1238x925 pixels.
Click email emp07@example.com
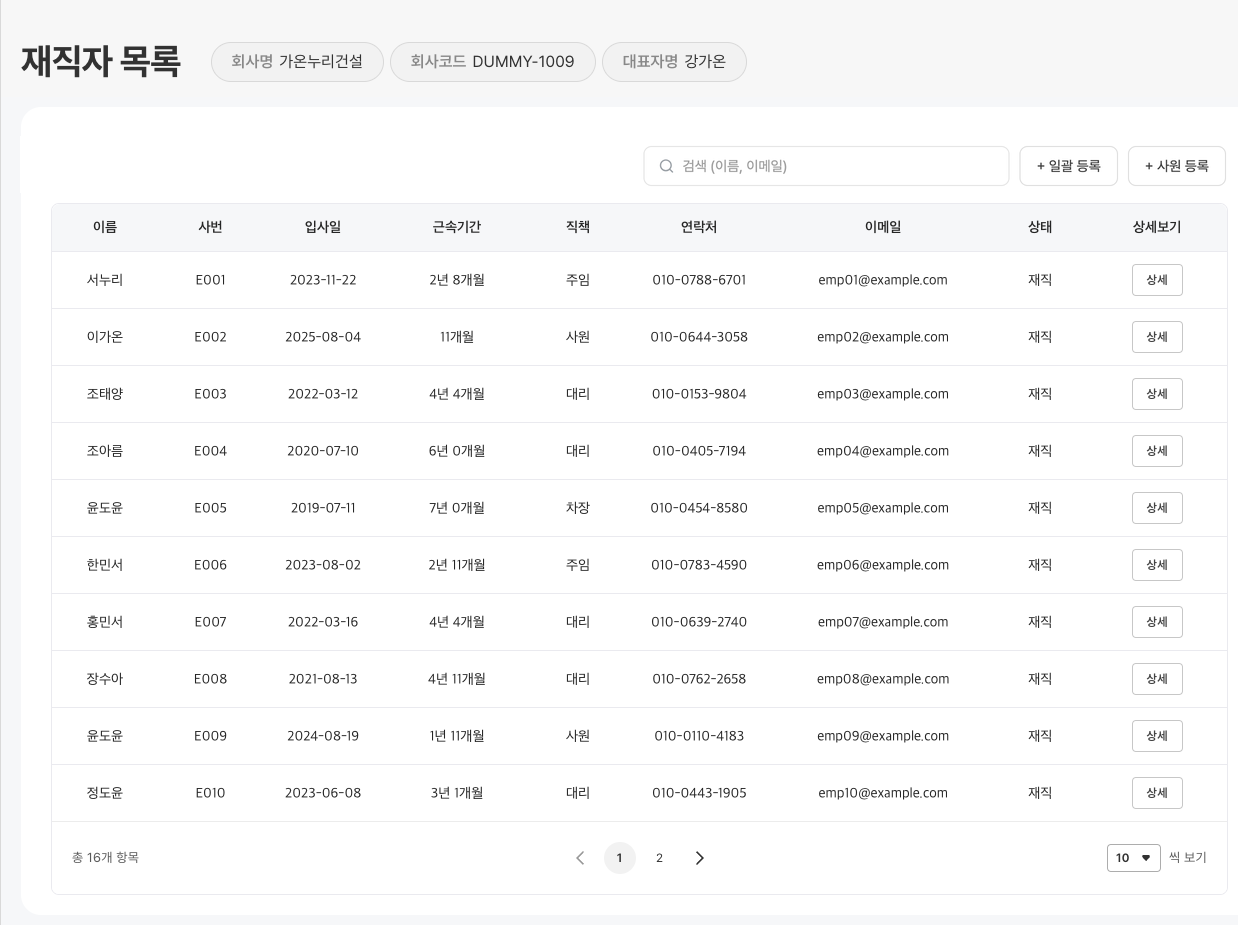click(883, 622)
